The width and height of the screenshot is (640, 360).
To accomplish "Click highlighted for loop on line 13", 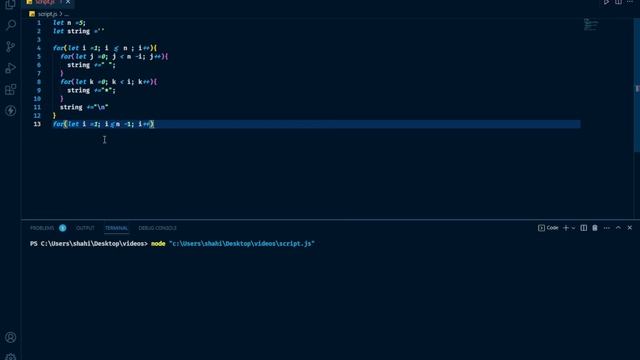I will pos(104,124).
